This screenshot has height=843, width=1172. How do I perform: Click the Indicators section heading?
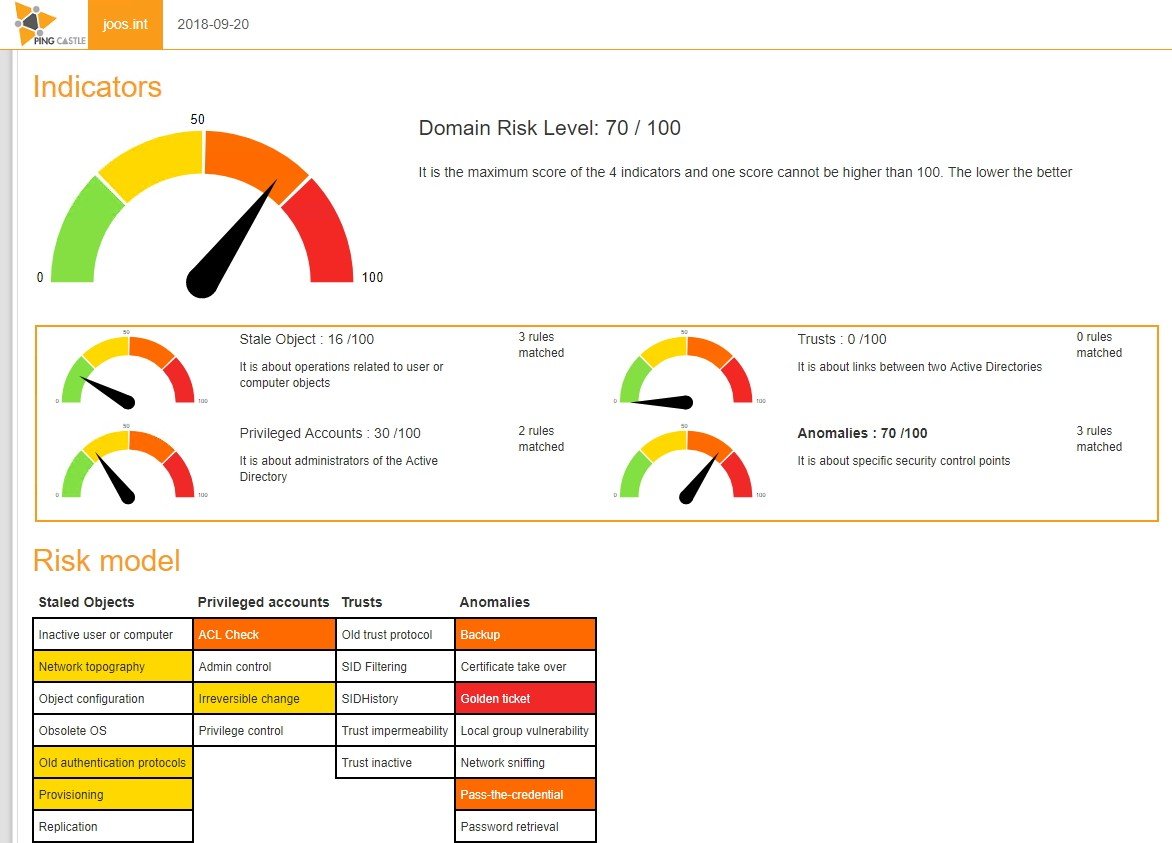[x=96, y=87]
